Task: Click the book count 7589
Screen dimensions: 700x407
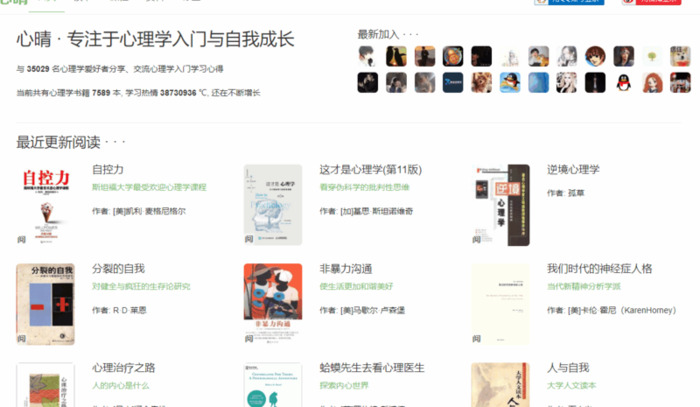Action: click(x=101, y=93)
